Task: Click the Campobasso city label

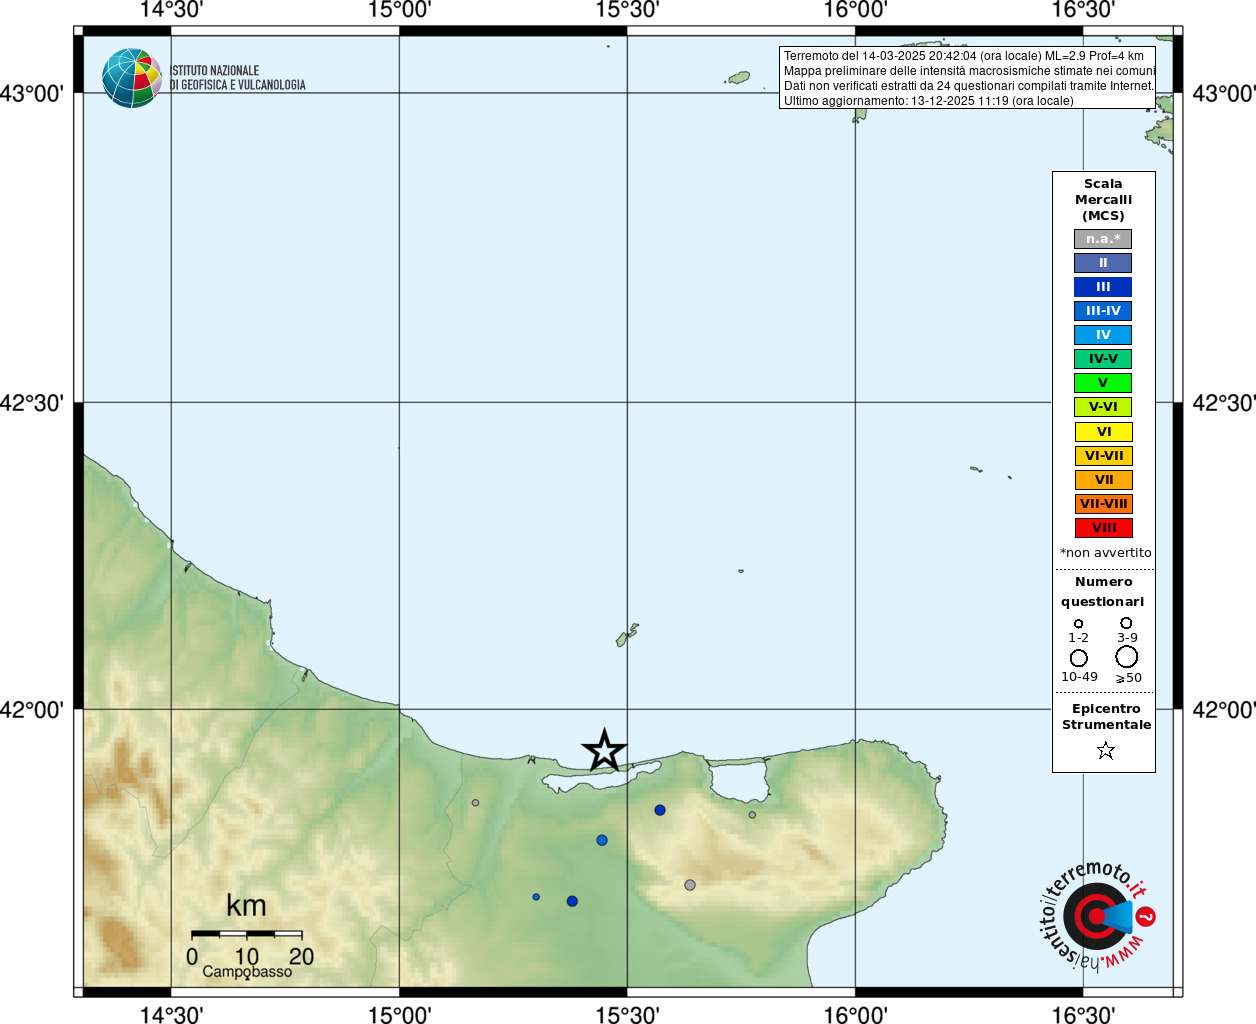Action: click(247, 972)
